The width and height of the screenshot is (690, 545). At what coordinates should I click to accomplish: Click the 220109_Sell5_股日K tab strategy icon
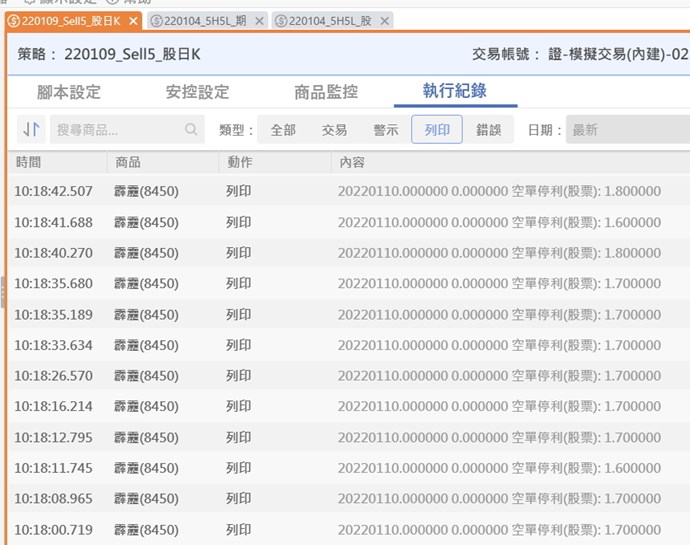click(13, 21)
